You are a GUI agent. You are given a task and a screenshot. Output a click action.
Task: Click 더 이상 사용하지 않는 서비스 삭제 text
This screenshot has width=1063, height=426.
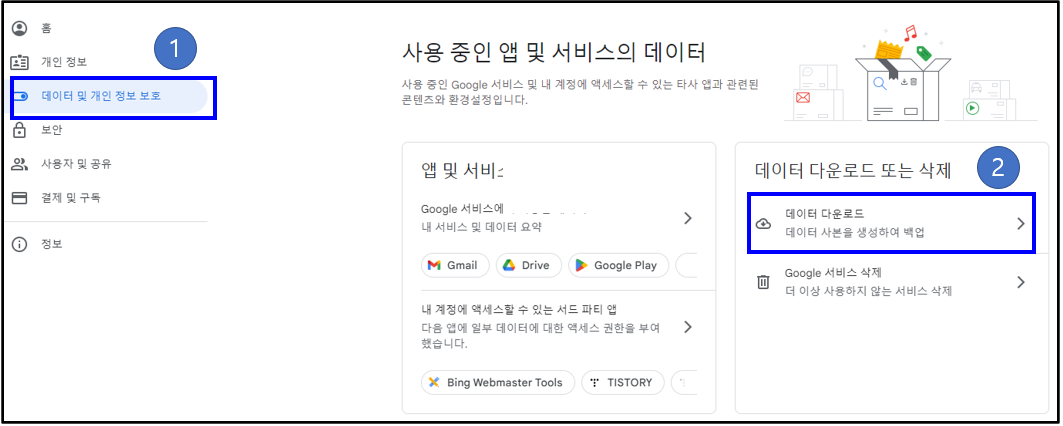(868, 292)
